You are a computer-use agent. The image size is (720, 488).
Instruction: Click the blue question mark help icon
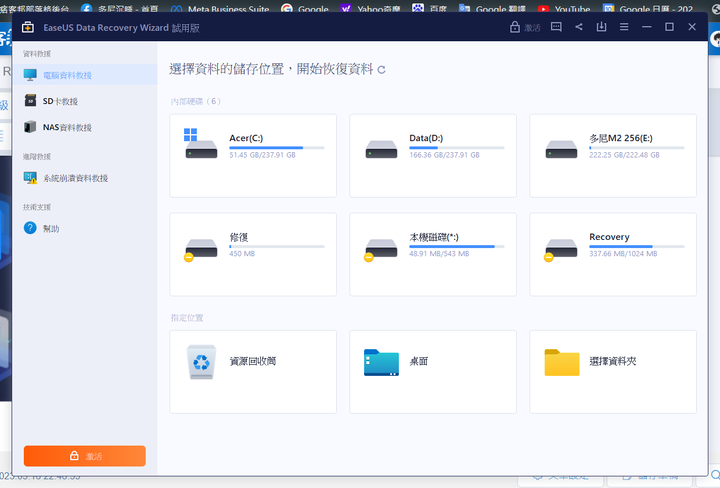[x=30, y=228]
